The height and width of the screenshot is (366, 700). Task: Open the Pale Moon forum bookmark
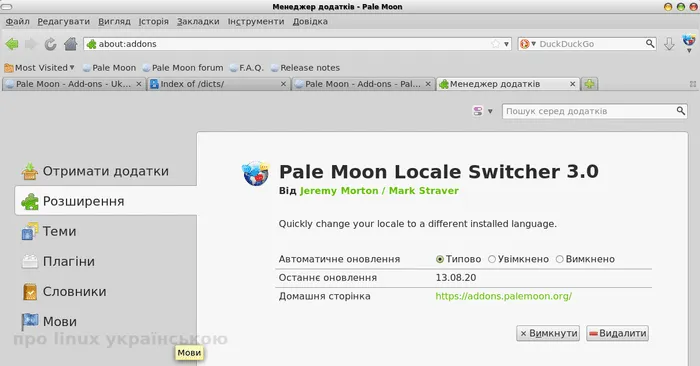coord(183,67)
